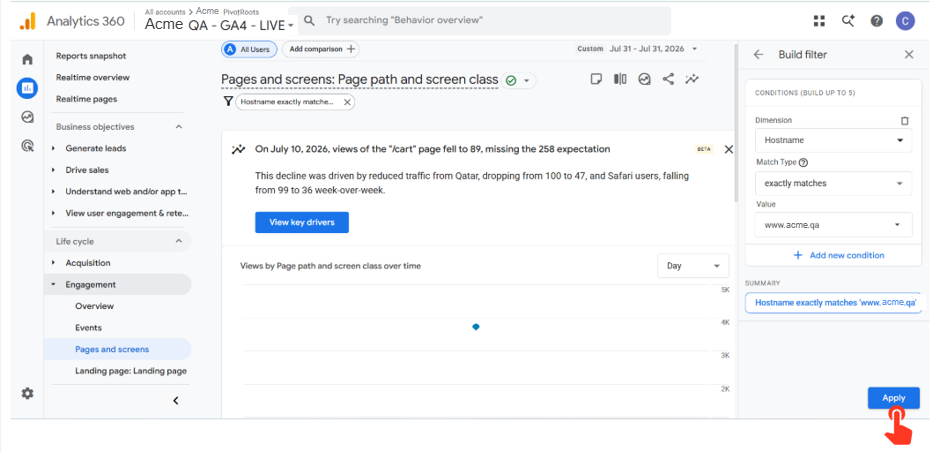Delete the Hostname condition with the trash icon

[x=905, y=120]
